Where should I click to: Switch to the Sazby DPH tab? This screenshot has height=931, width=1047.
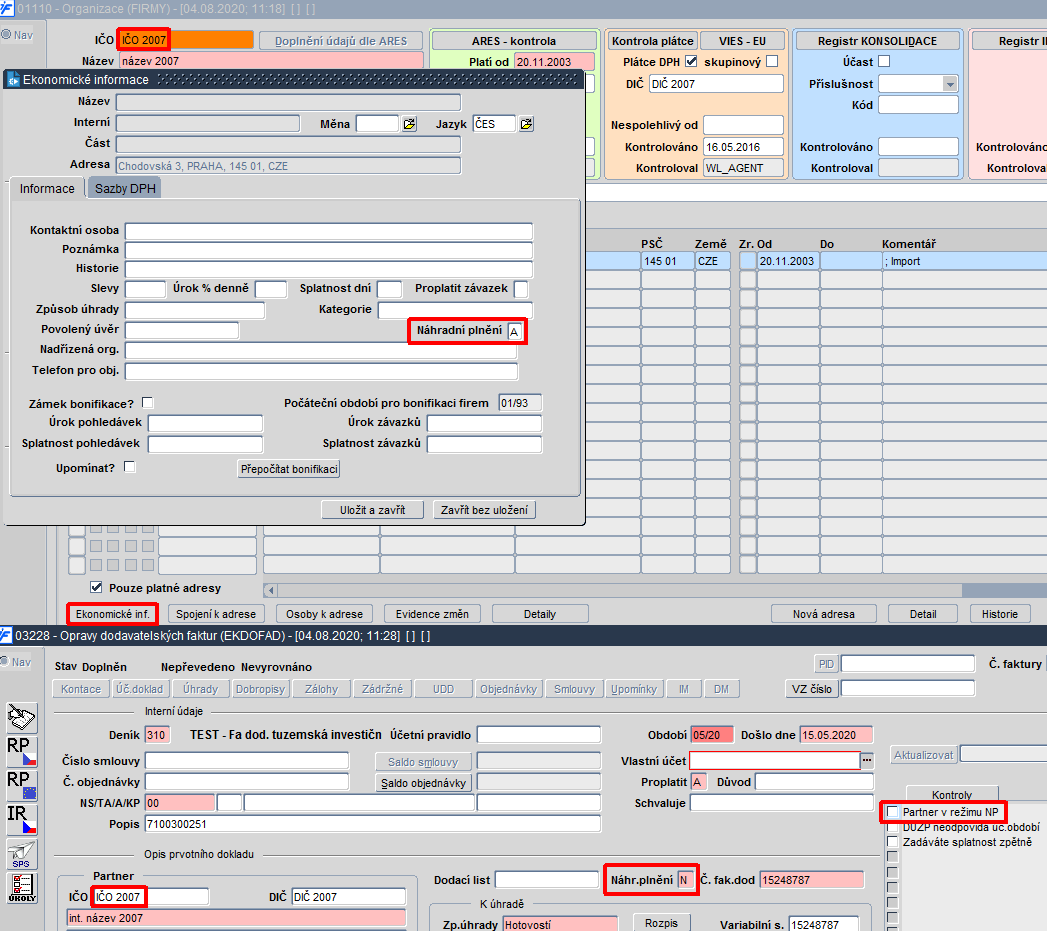click(x=125, y=188)
